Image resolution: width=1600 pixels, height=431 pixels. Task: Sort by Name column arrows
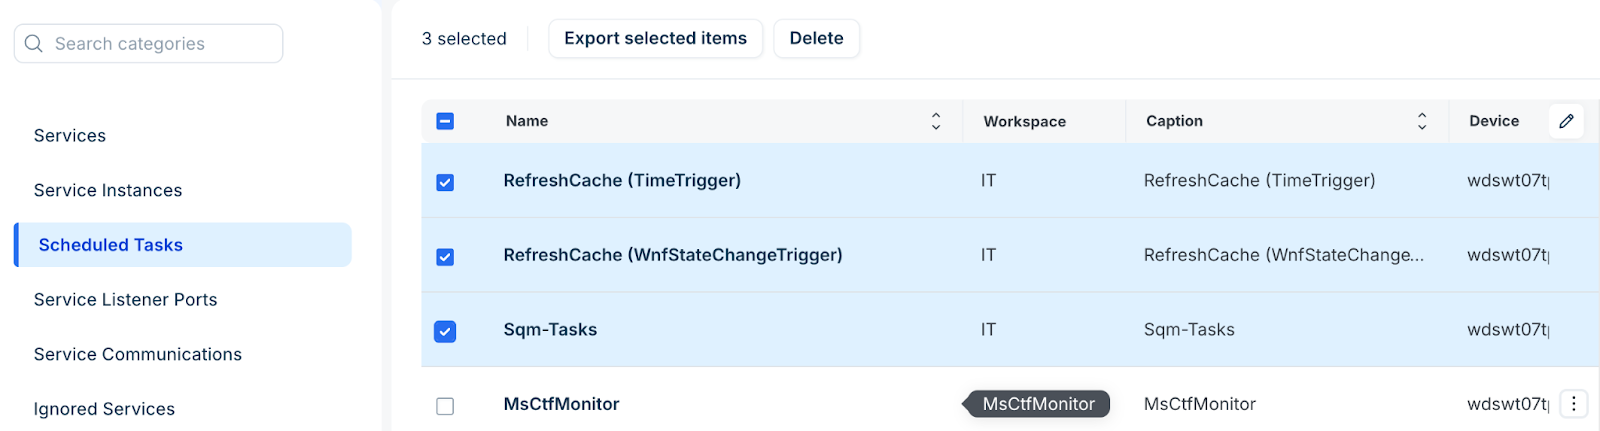pos(936,121)
